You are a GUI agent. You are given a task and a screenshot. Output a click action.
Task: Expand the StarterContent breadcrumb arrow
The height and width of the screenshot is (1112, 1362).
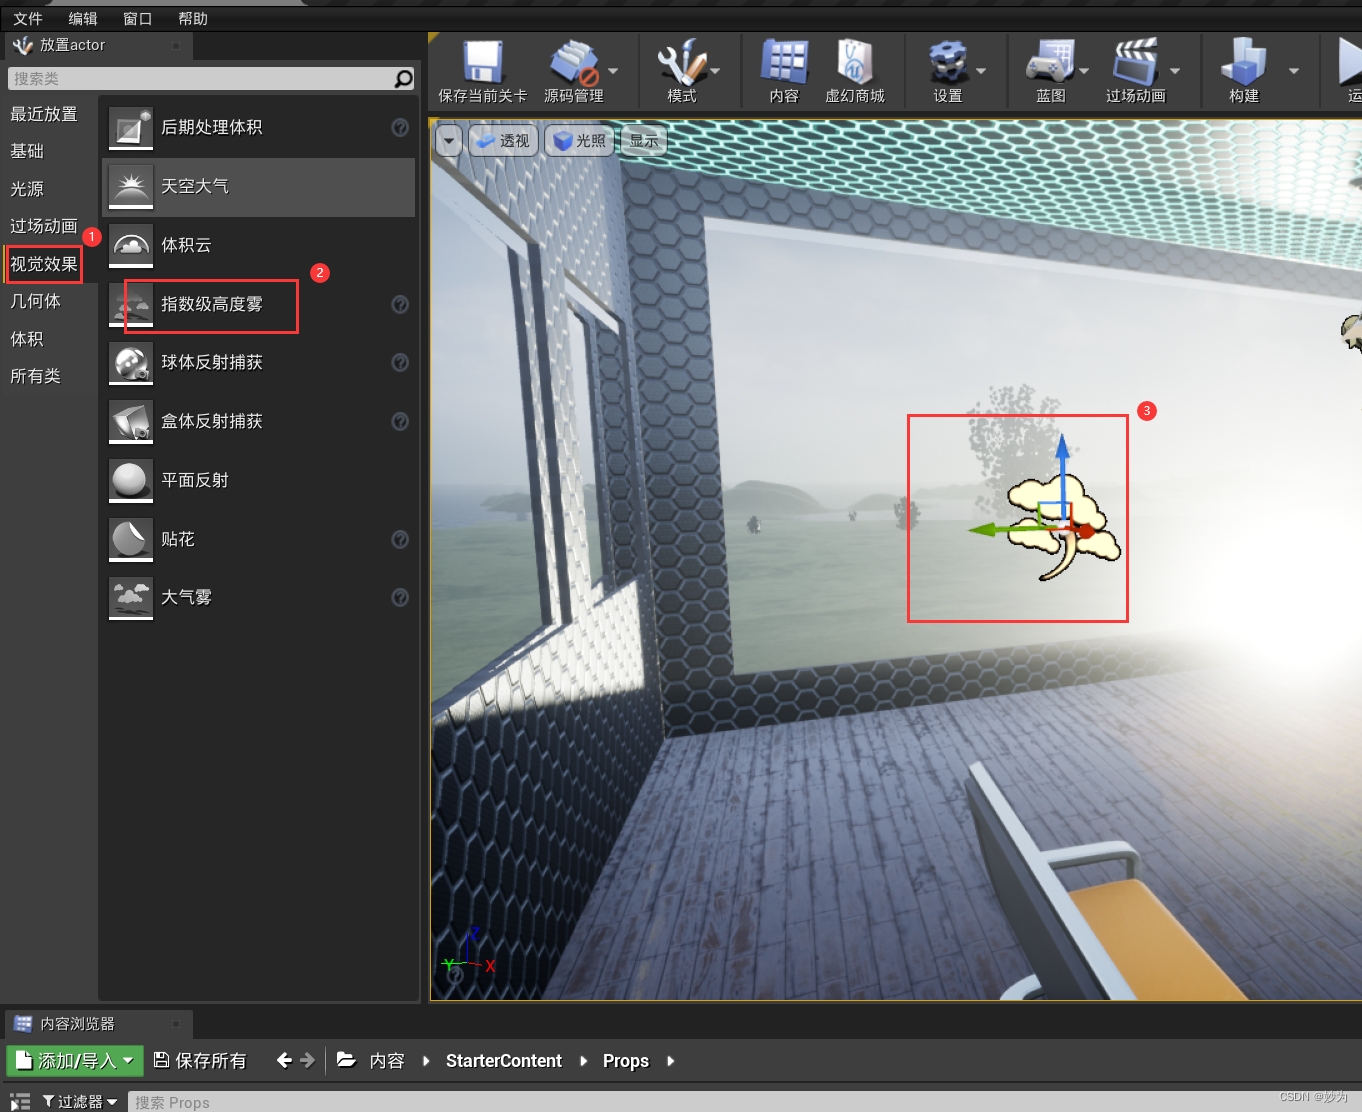point(583,1061)
